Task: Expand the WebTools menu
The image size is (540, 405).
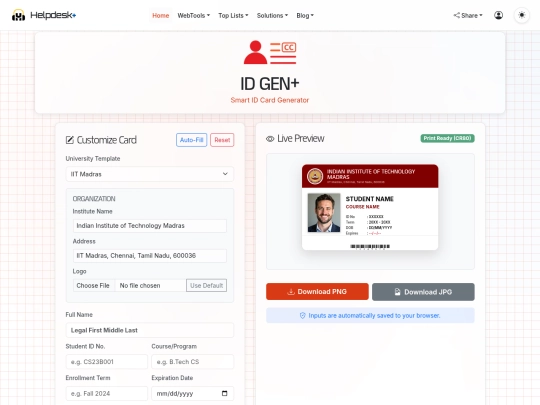Action: coord(194,15)
